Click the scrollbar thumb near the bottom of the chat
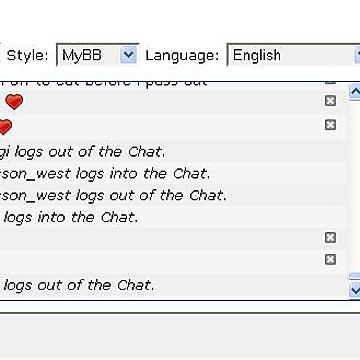 tap(354, 276)
